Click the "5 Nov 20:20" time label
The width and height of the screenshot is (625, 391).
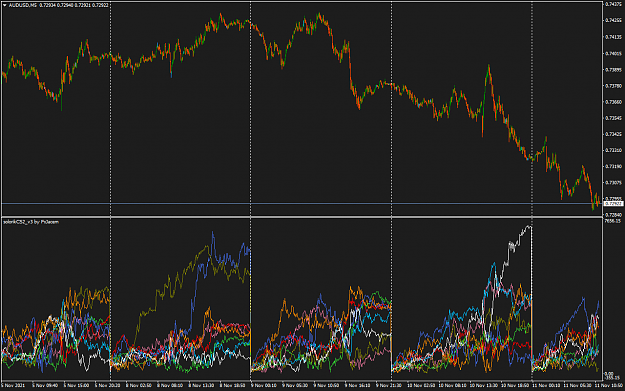[x=108, y=386]
